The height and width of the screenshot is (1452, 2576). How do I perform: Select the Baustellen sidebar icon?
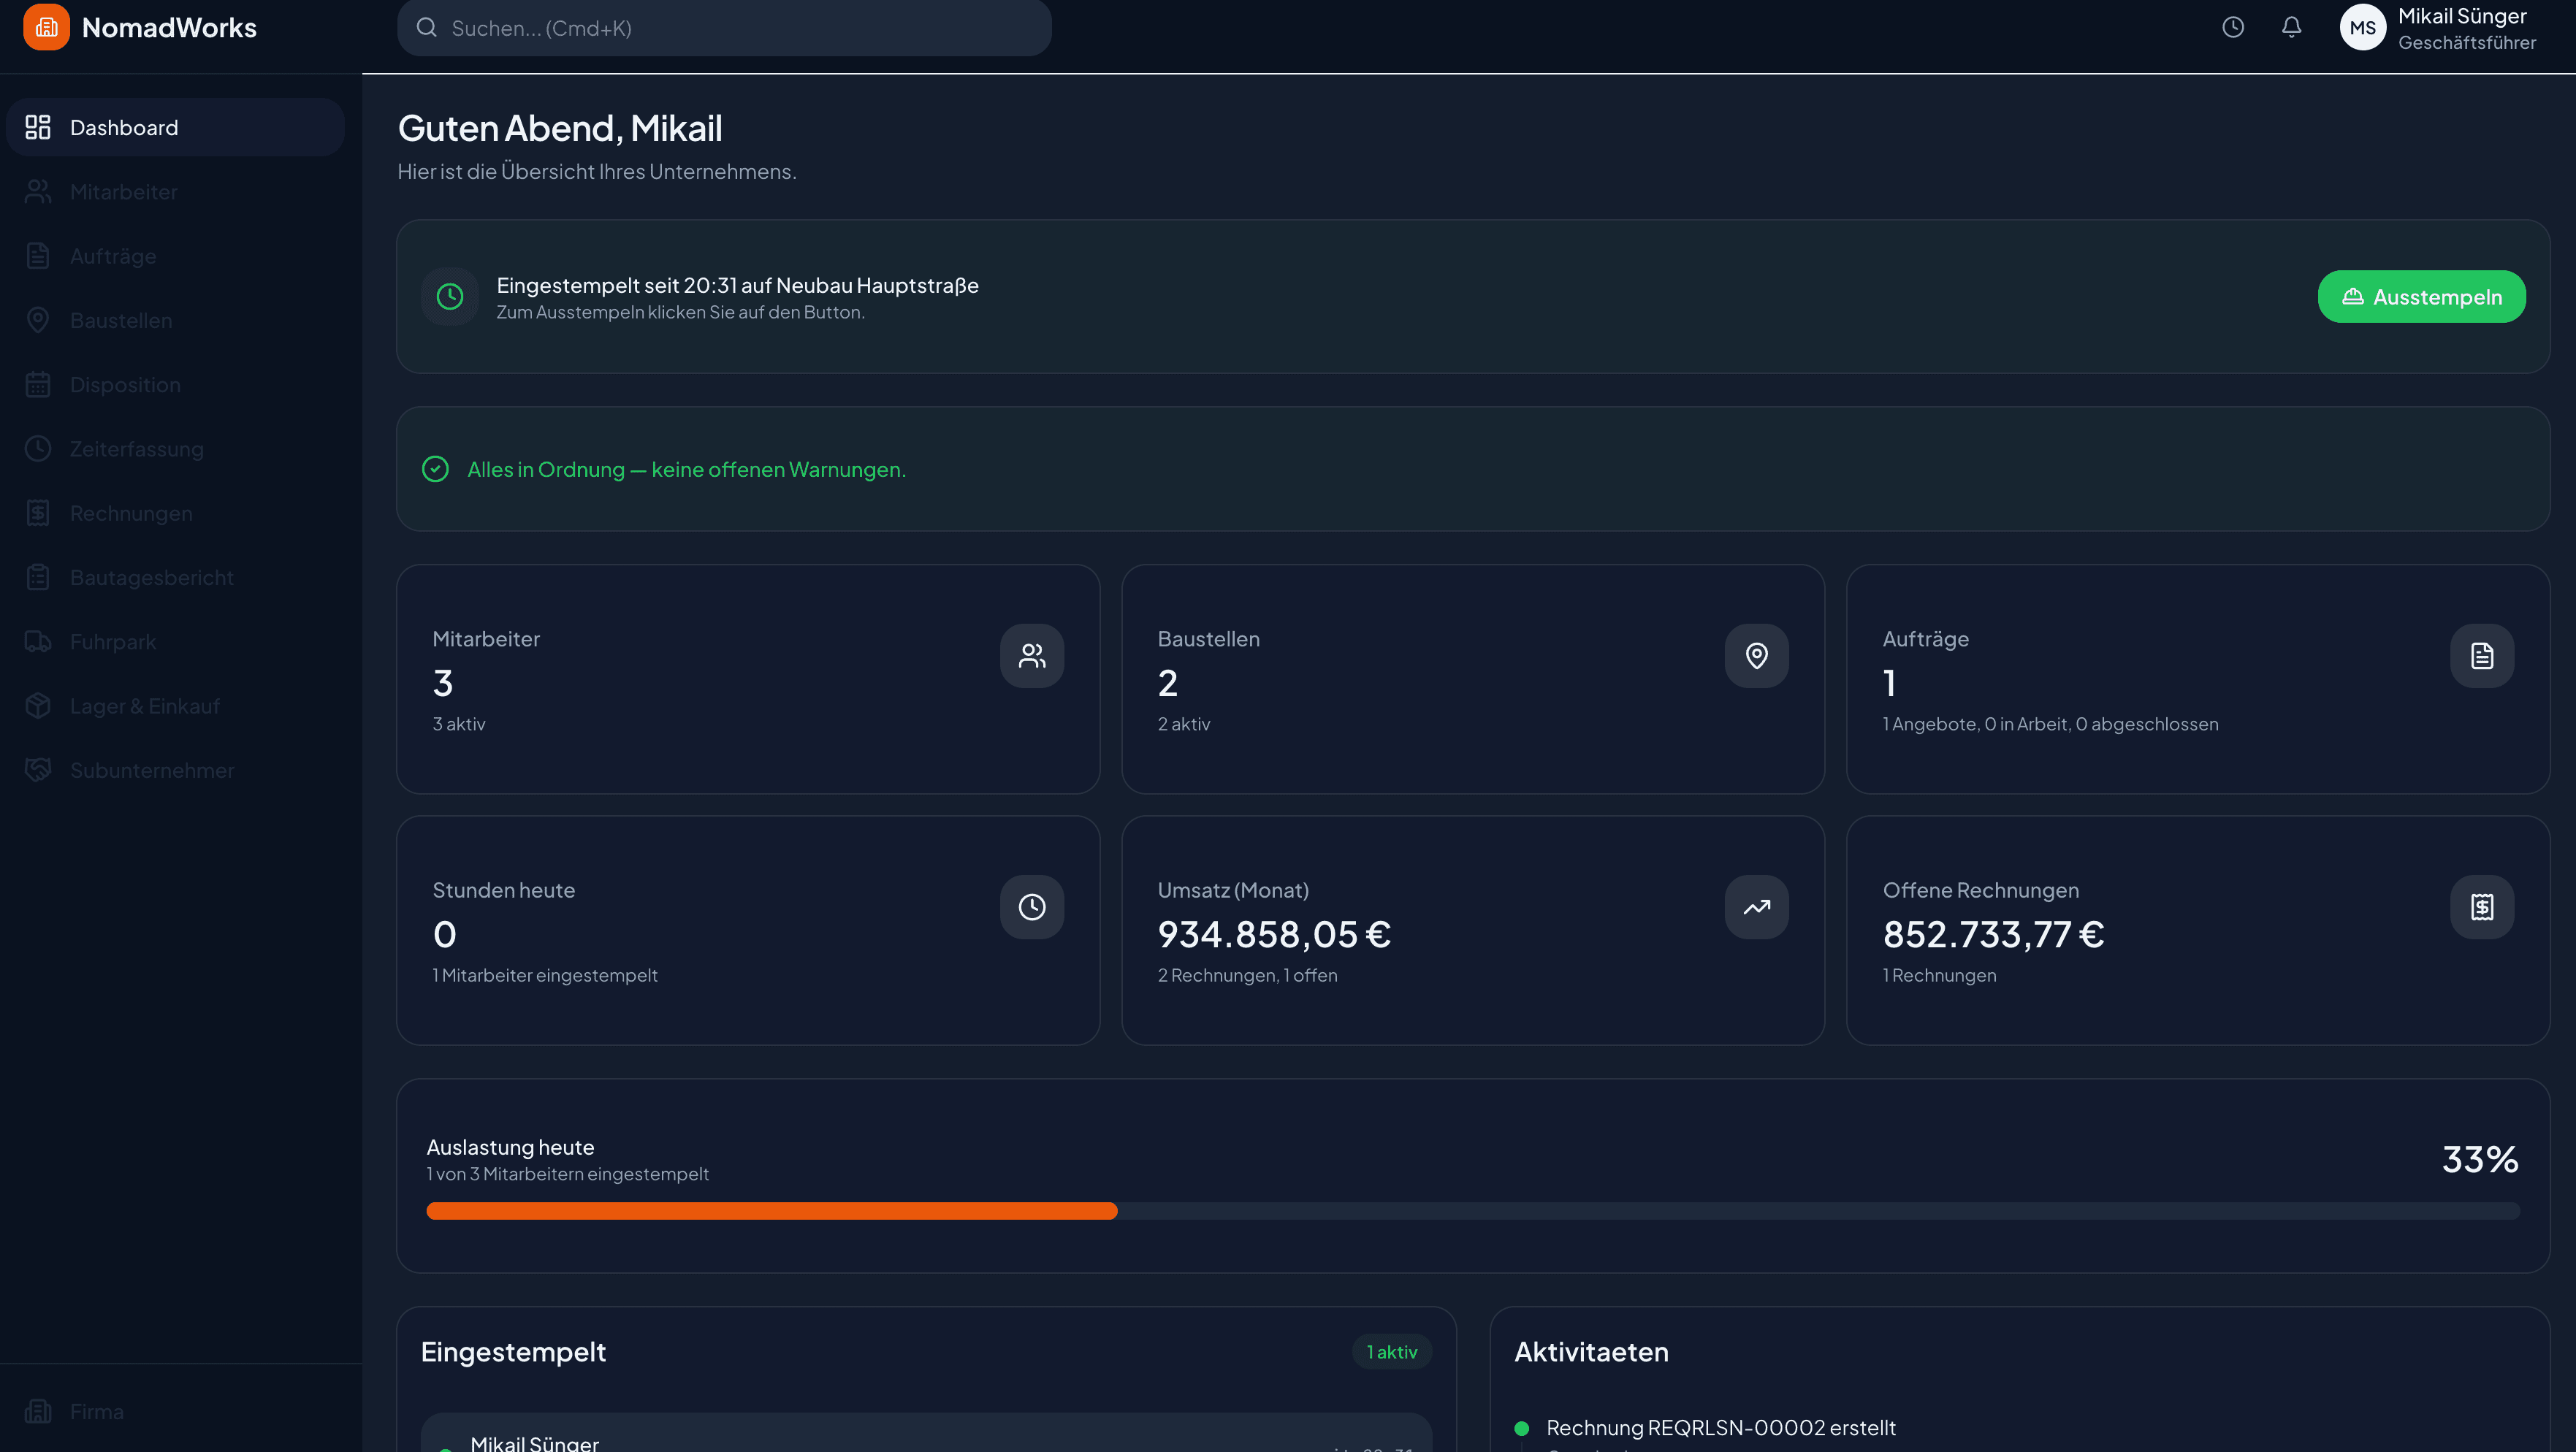click(38, 320)
